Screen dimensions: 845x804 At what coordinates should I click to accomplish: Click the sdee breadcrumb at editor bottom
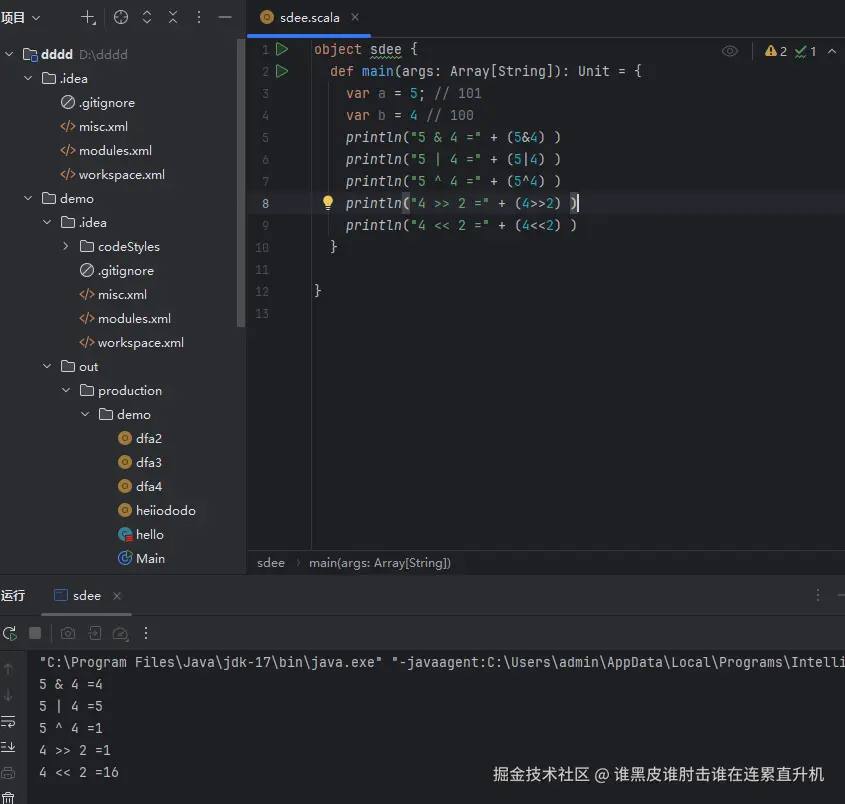[x=271, y=563]
